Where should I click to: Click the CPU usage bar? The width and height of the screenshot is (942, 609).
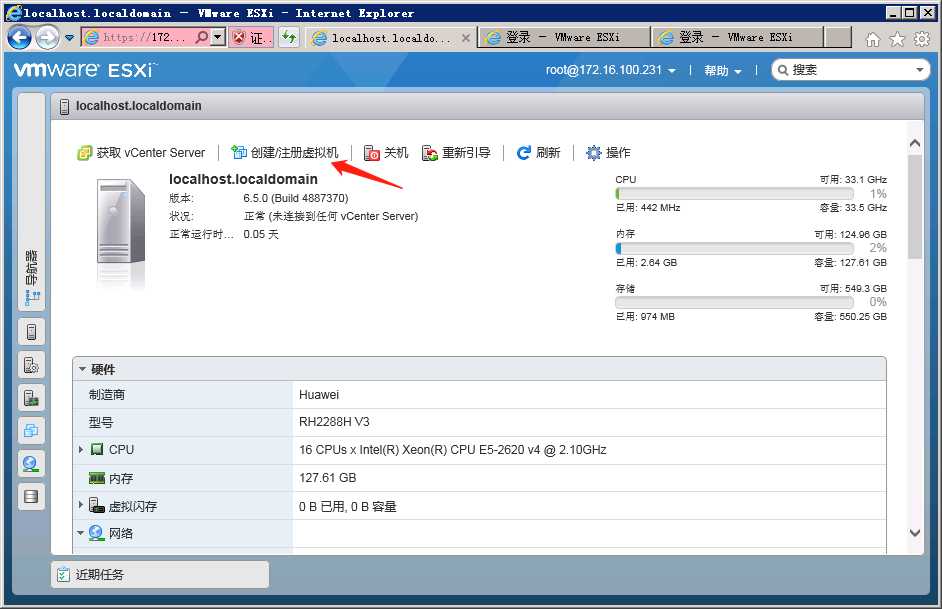tap(734, 193)
